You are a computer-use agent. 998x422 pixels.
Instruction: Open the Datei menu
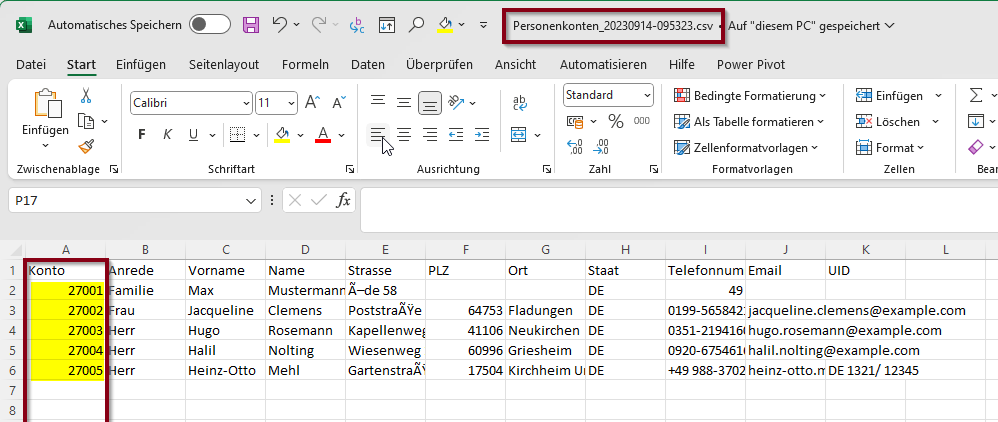point(31,64)
